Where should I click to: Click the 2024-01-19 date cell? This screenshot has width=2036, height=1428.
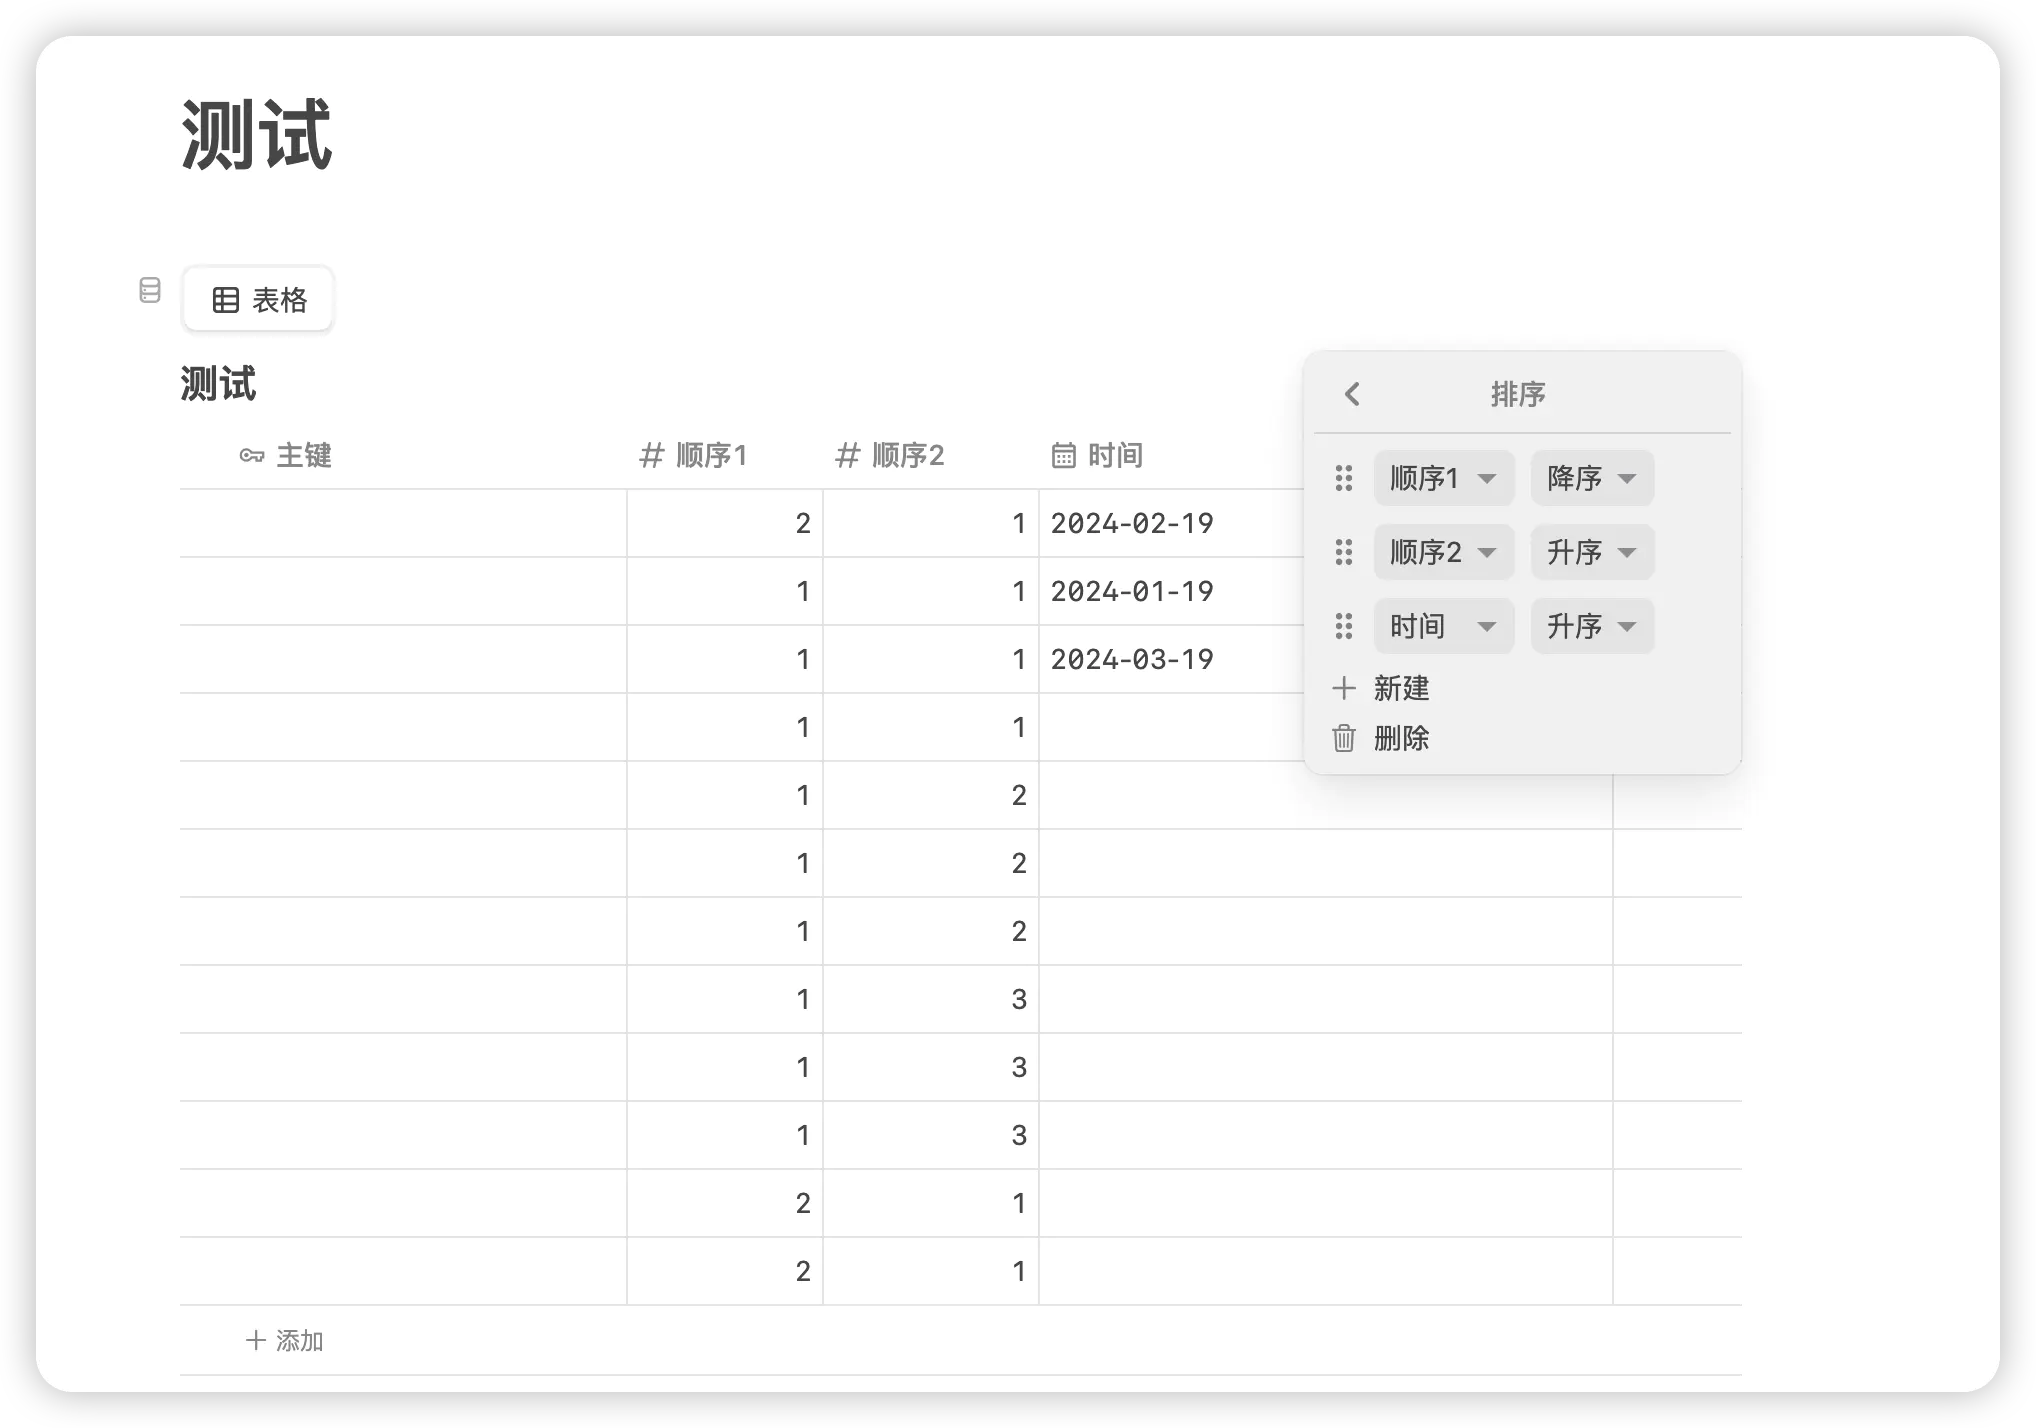(x=1131, y=591)
